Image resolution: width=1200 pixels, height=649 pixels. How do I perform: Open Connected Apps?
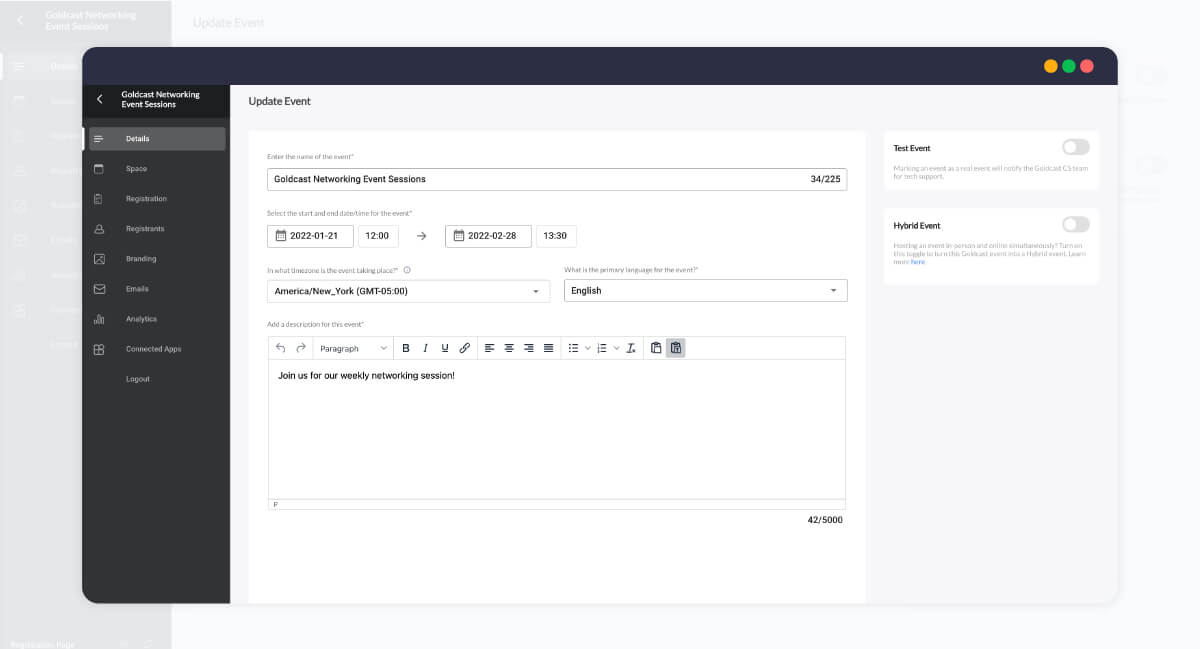pos(155,348)
